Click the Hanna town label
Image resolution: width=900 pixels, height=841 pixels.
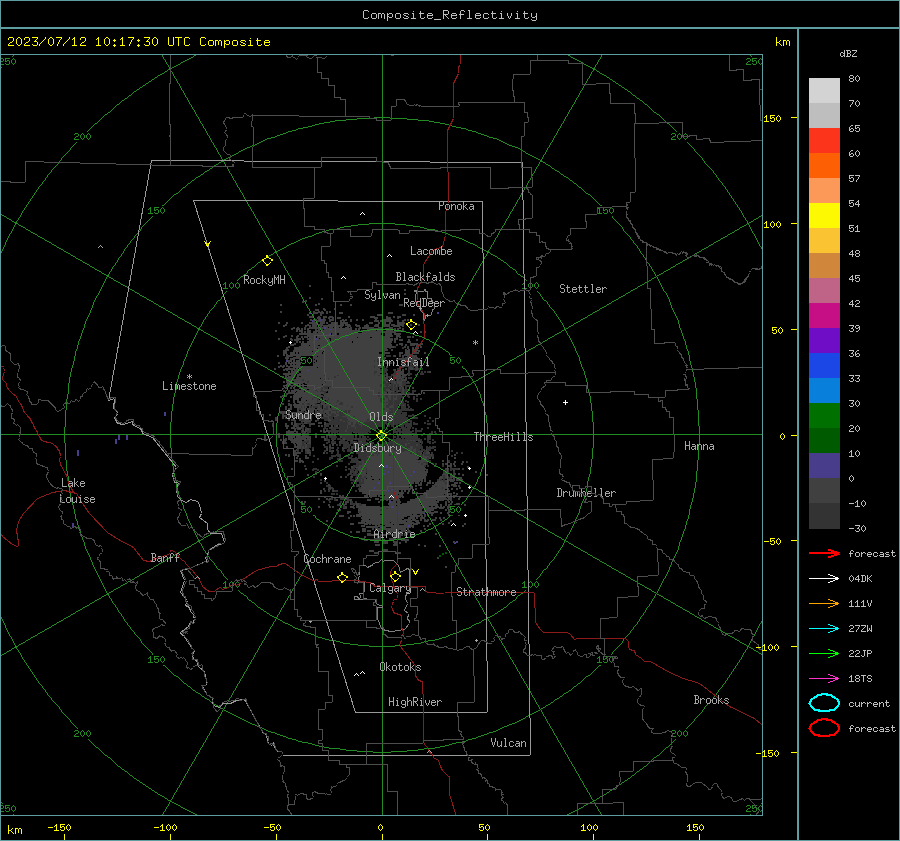[x=699, y=446]
